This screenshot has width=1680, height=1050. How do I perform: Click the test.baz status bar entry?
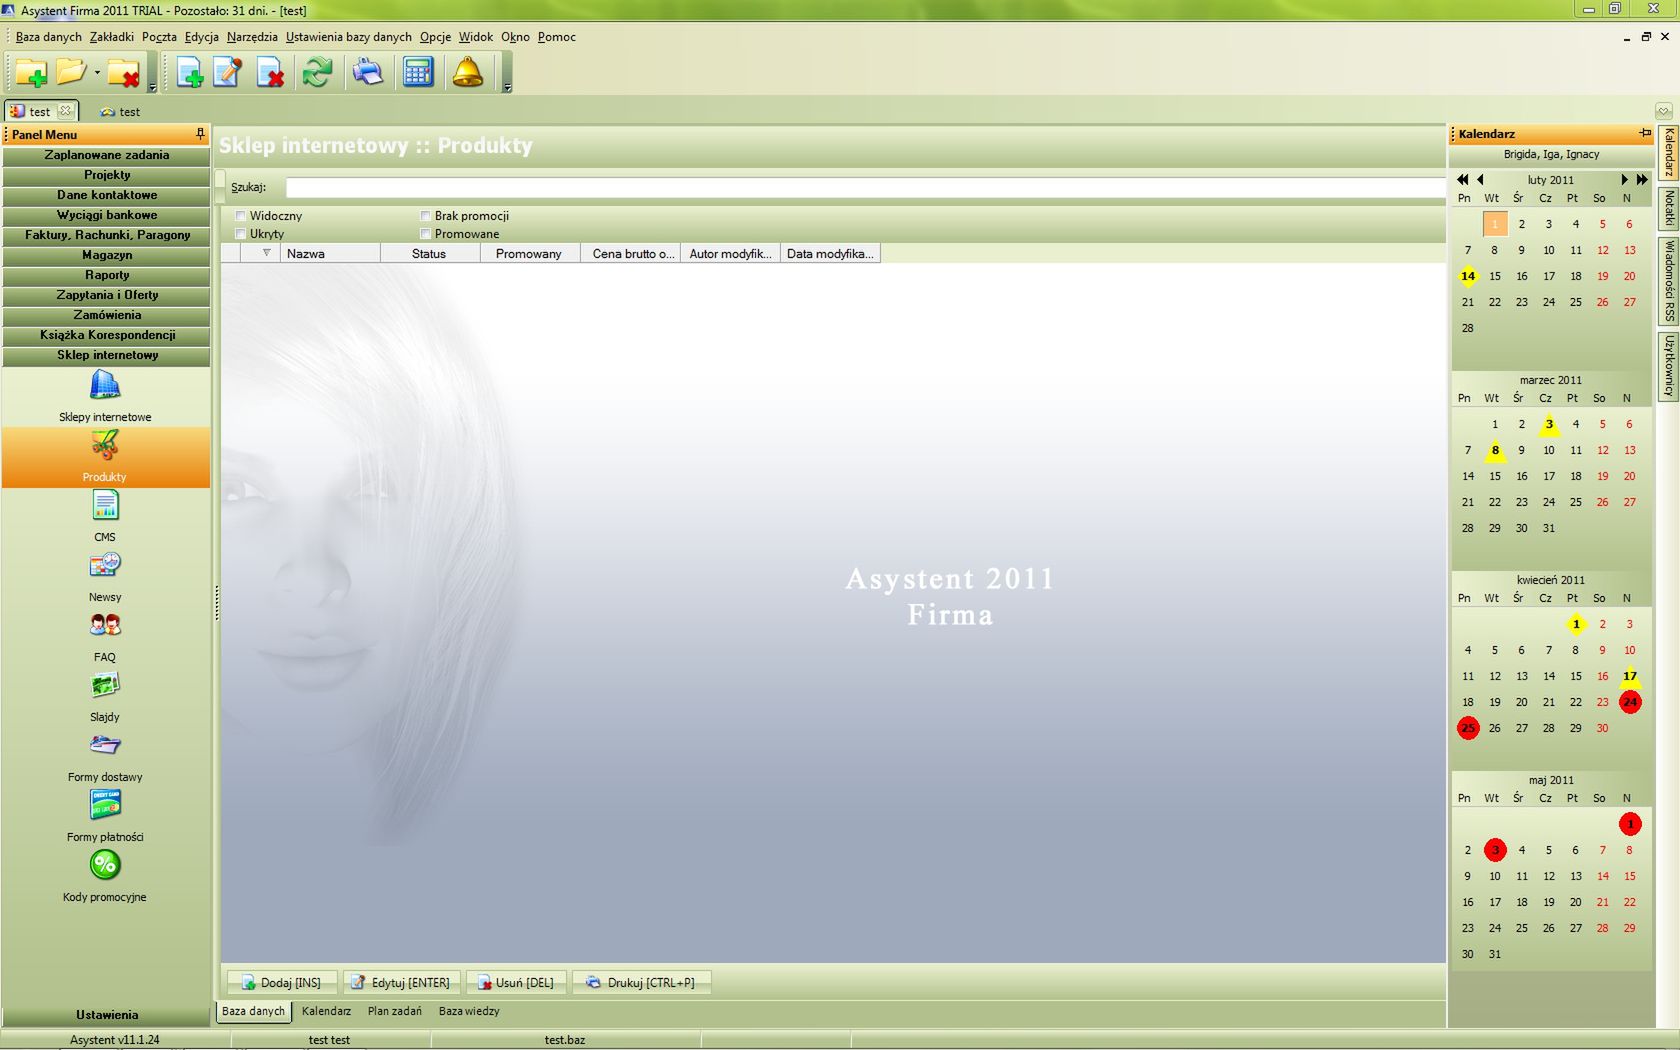point(565,1040)
